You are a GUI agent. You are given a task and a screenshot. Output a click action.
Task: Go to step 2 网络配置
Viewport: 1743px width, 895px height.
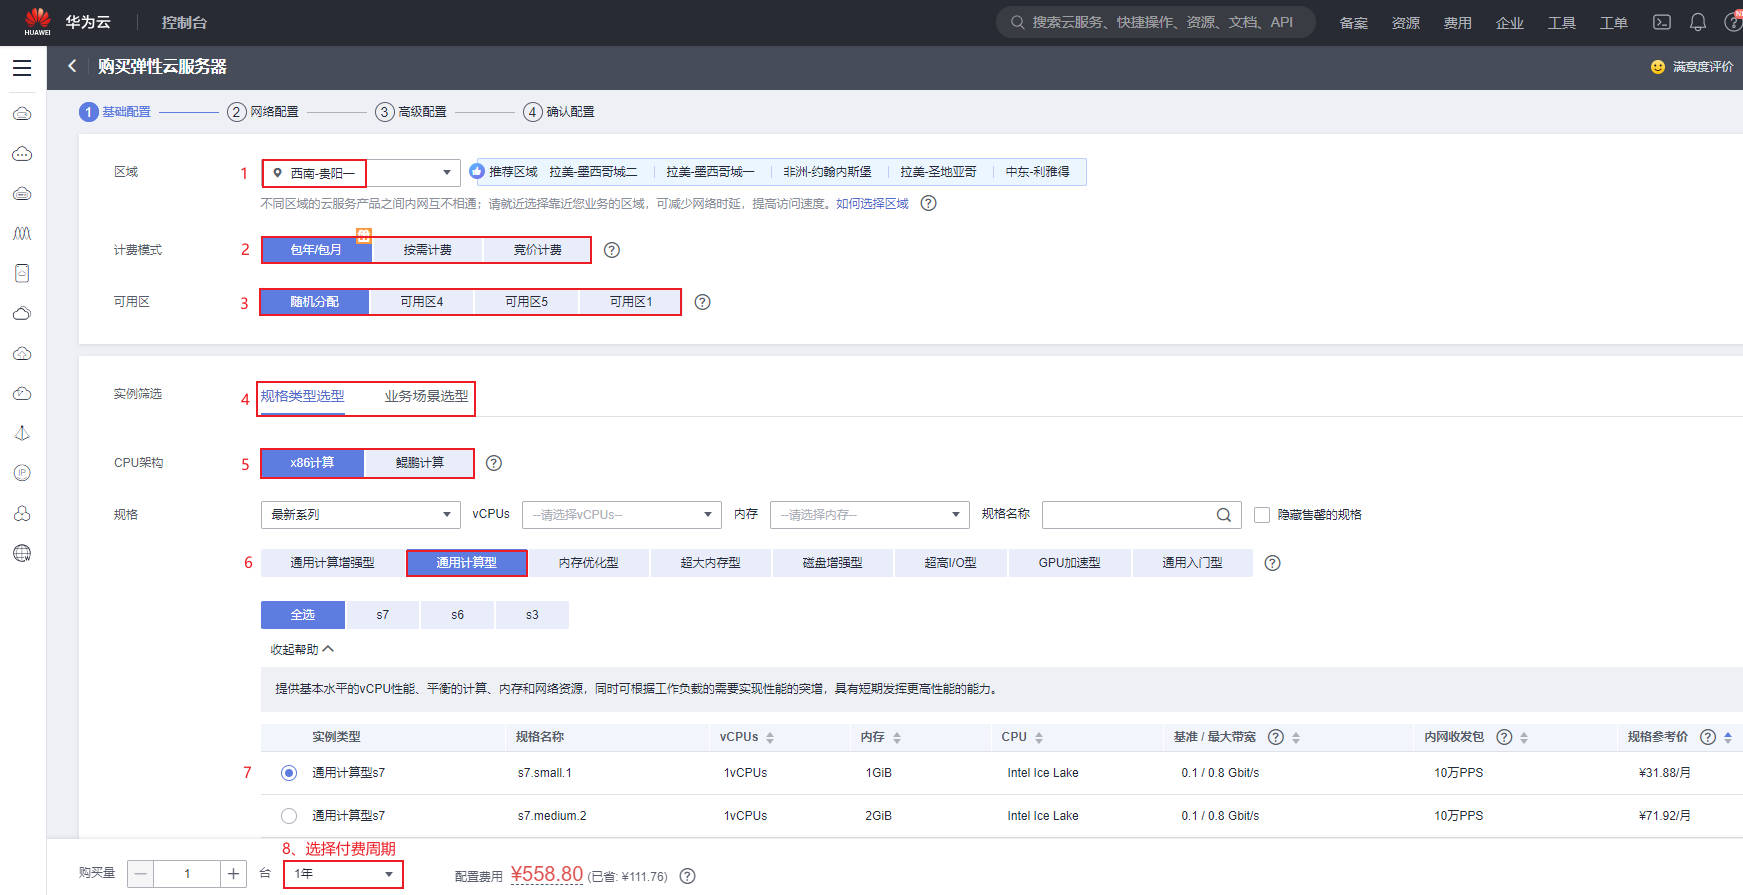pyautogui.click(x=263, y=112)
